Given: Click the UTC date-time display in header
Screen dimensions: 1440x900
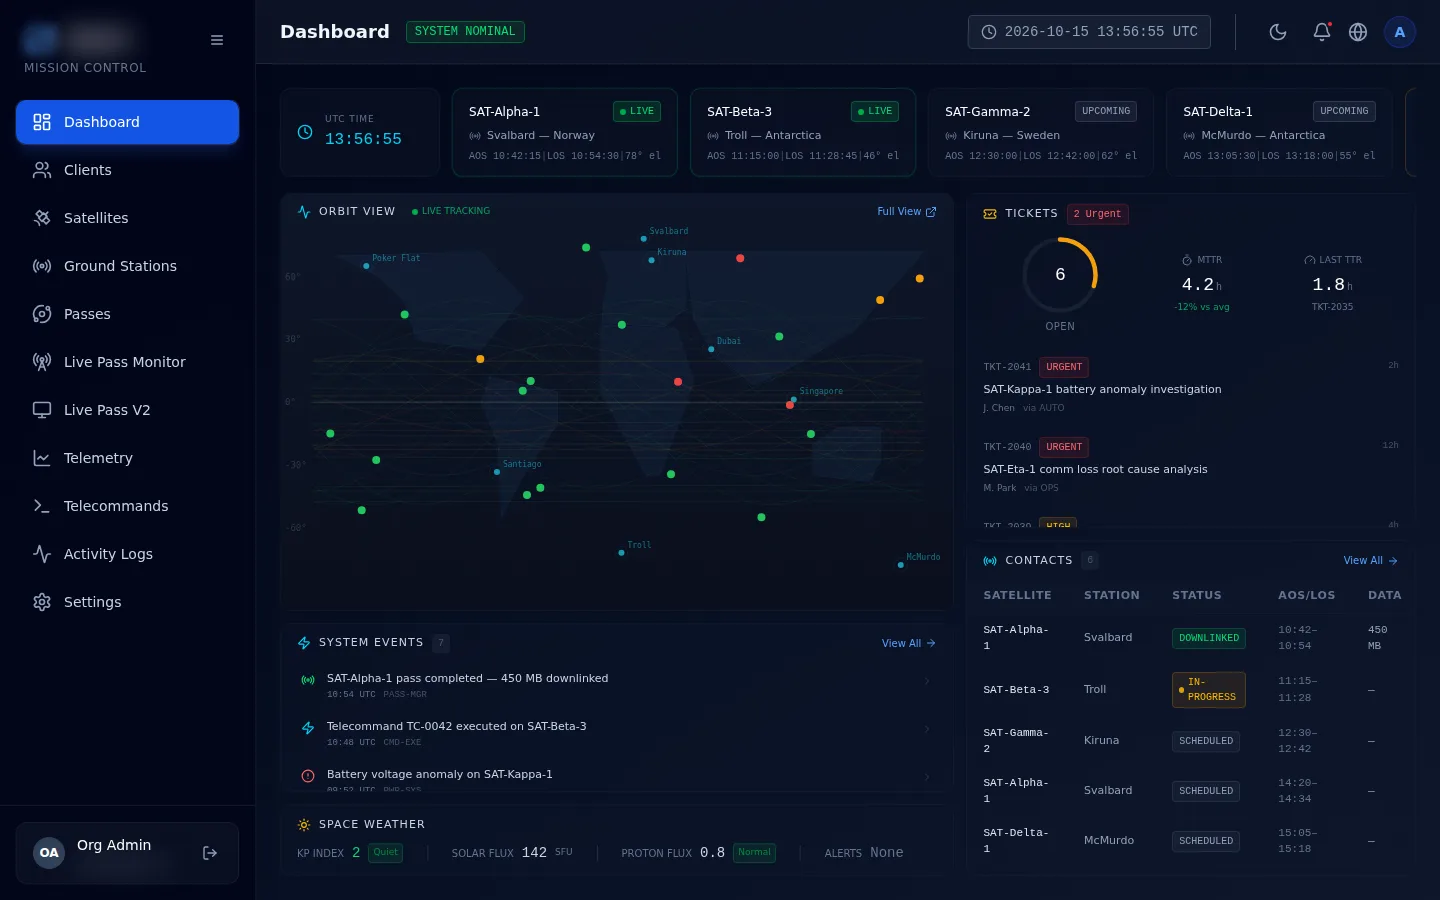Looking at the screenshot, I should (x=1089, y=32).
